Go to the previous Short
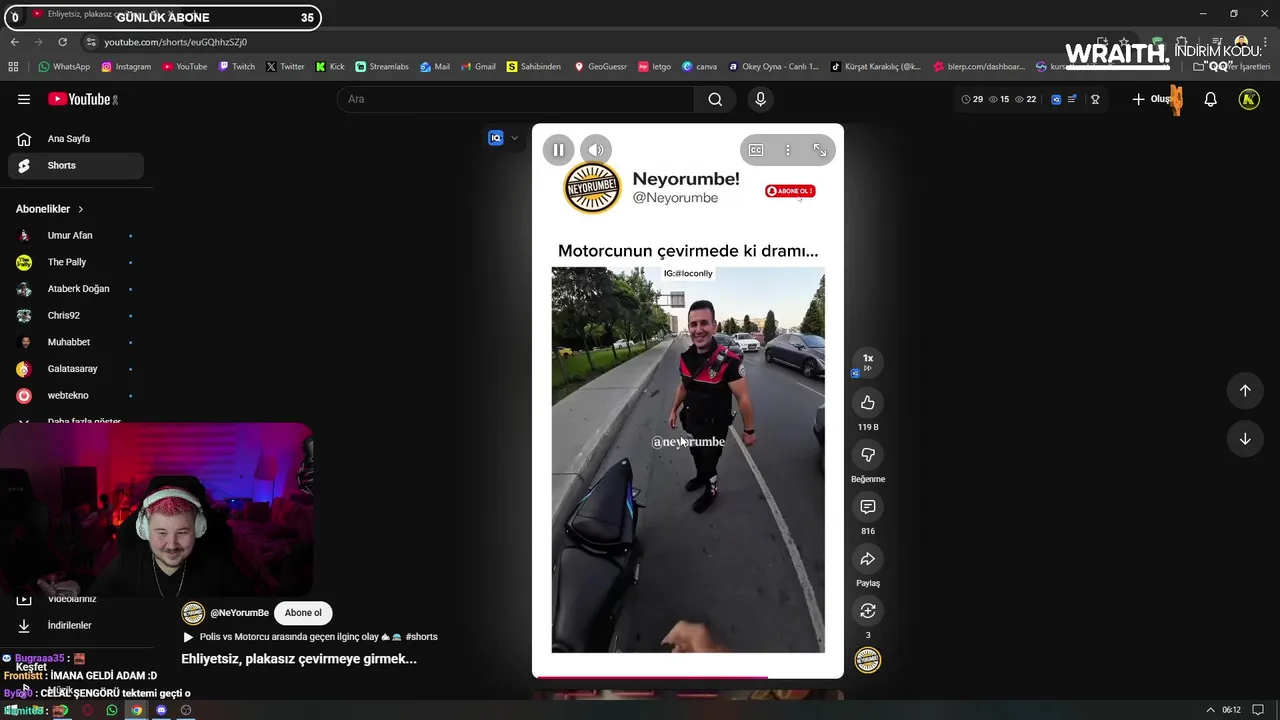The width and height of the screenshot is (1280, 720). pyautogui.click(x=1245, y=391)
